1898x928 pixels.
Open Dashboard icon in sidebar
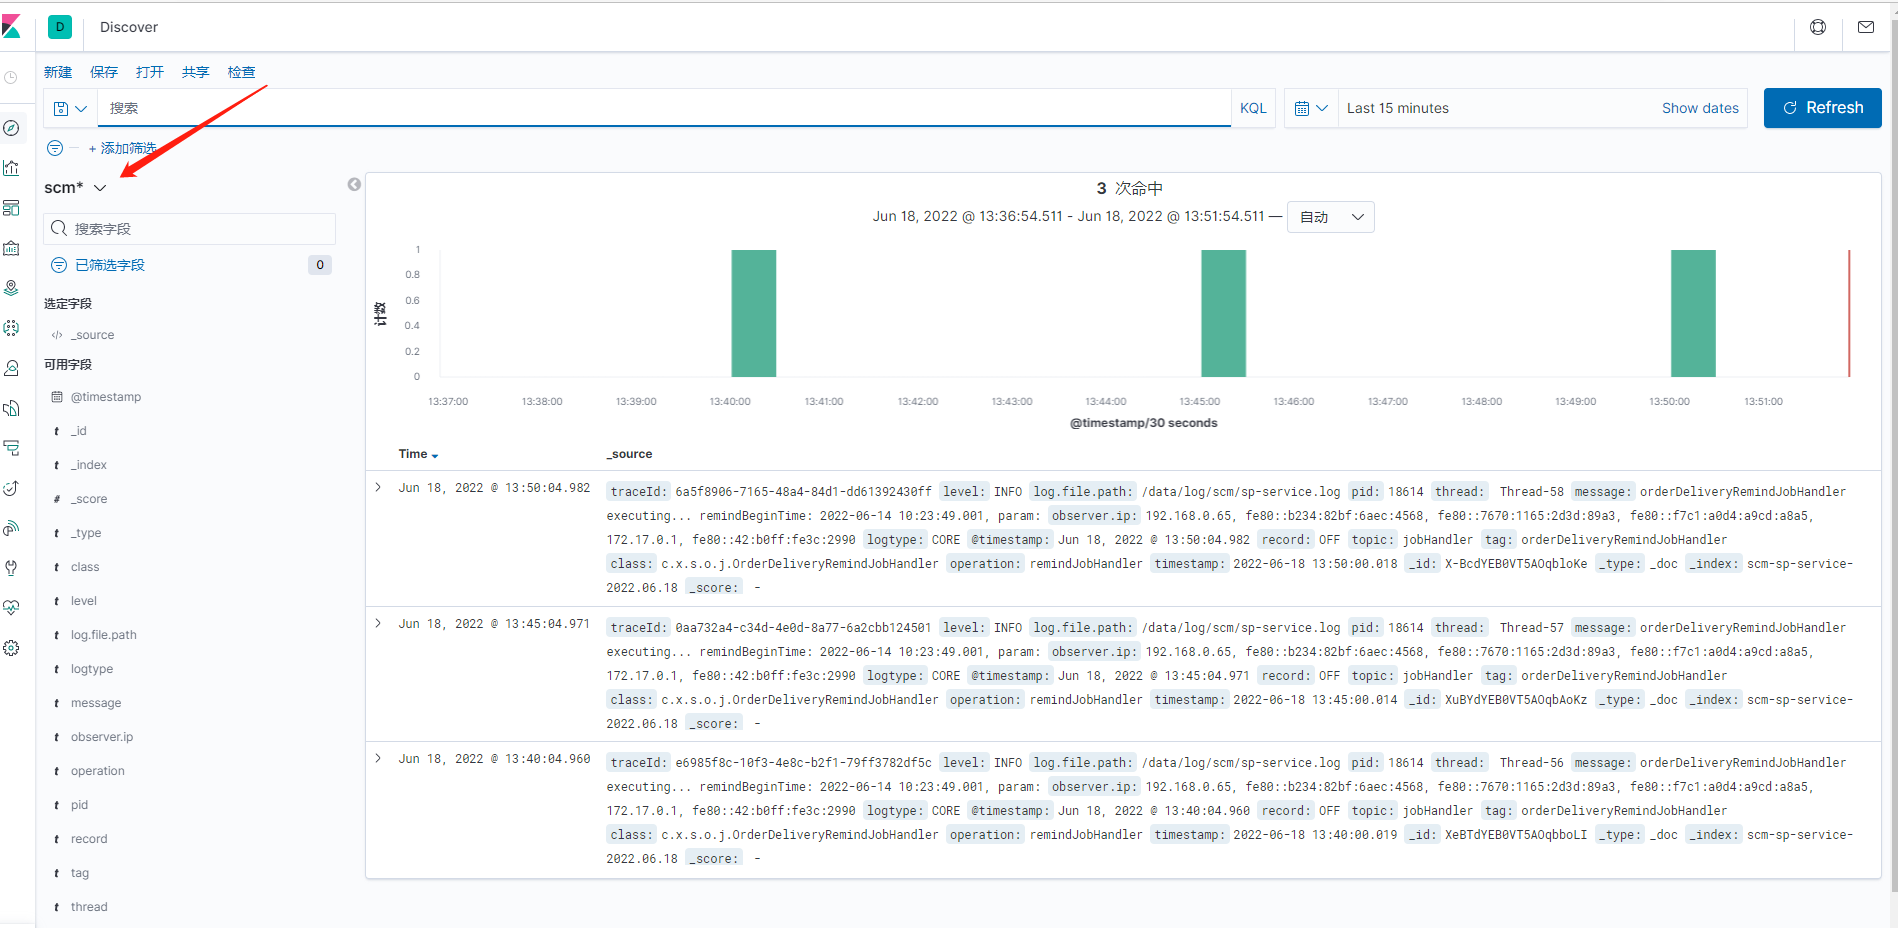tap(11, 208)
